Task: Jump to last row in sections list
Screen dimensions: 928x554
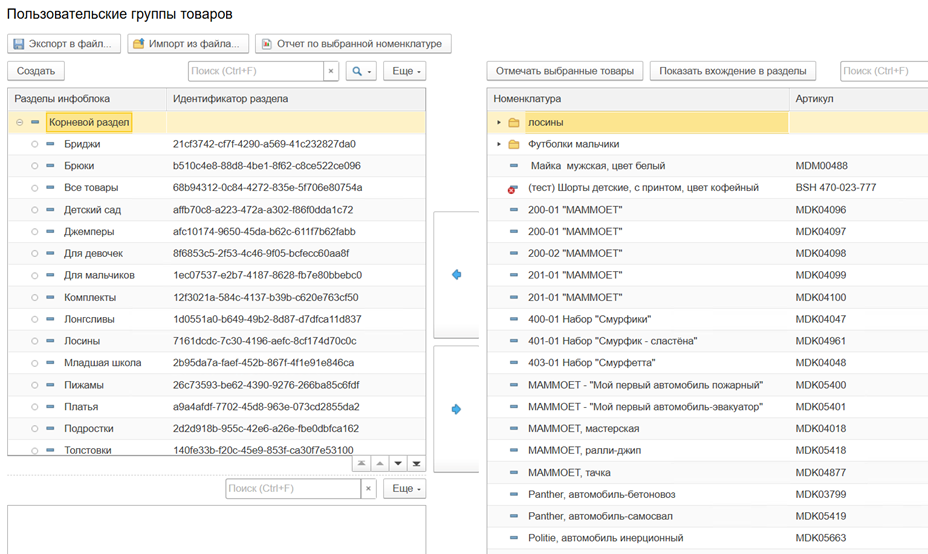Action: point(416,463)
